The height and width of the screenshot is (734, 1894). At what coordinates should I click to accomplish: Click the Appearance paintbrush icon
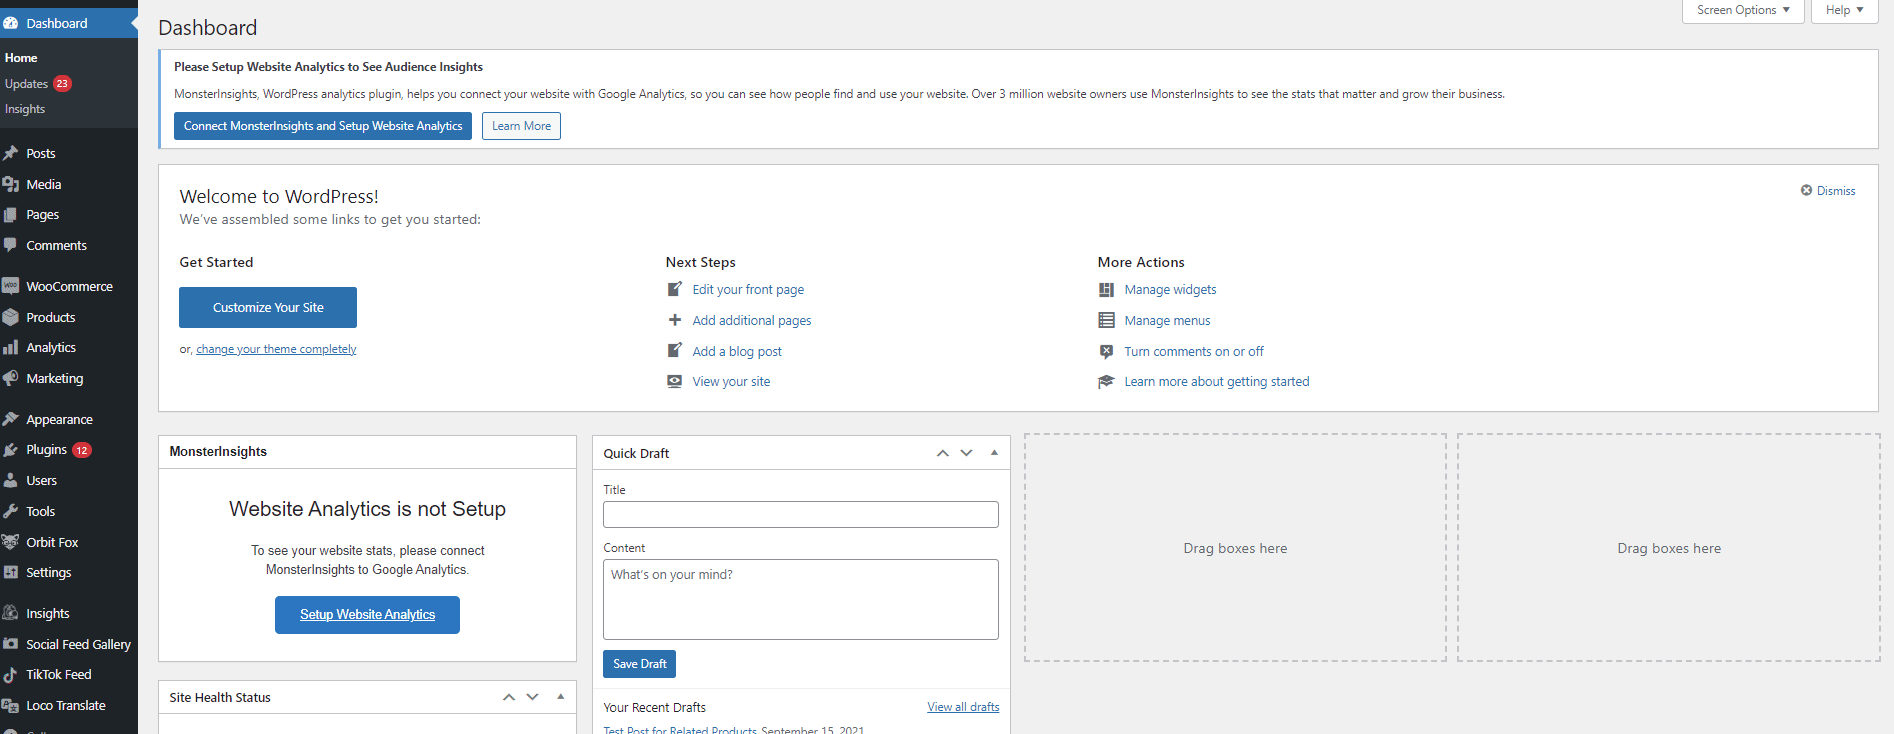click(x=11, y=419)
